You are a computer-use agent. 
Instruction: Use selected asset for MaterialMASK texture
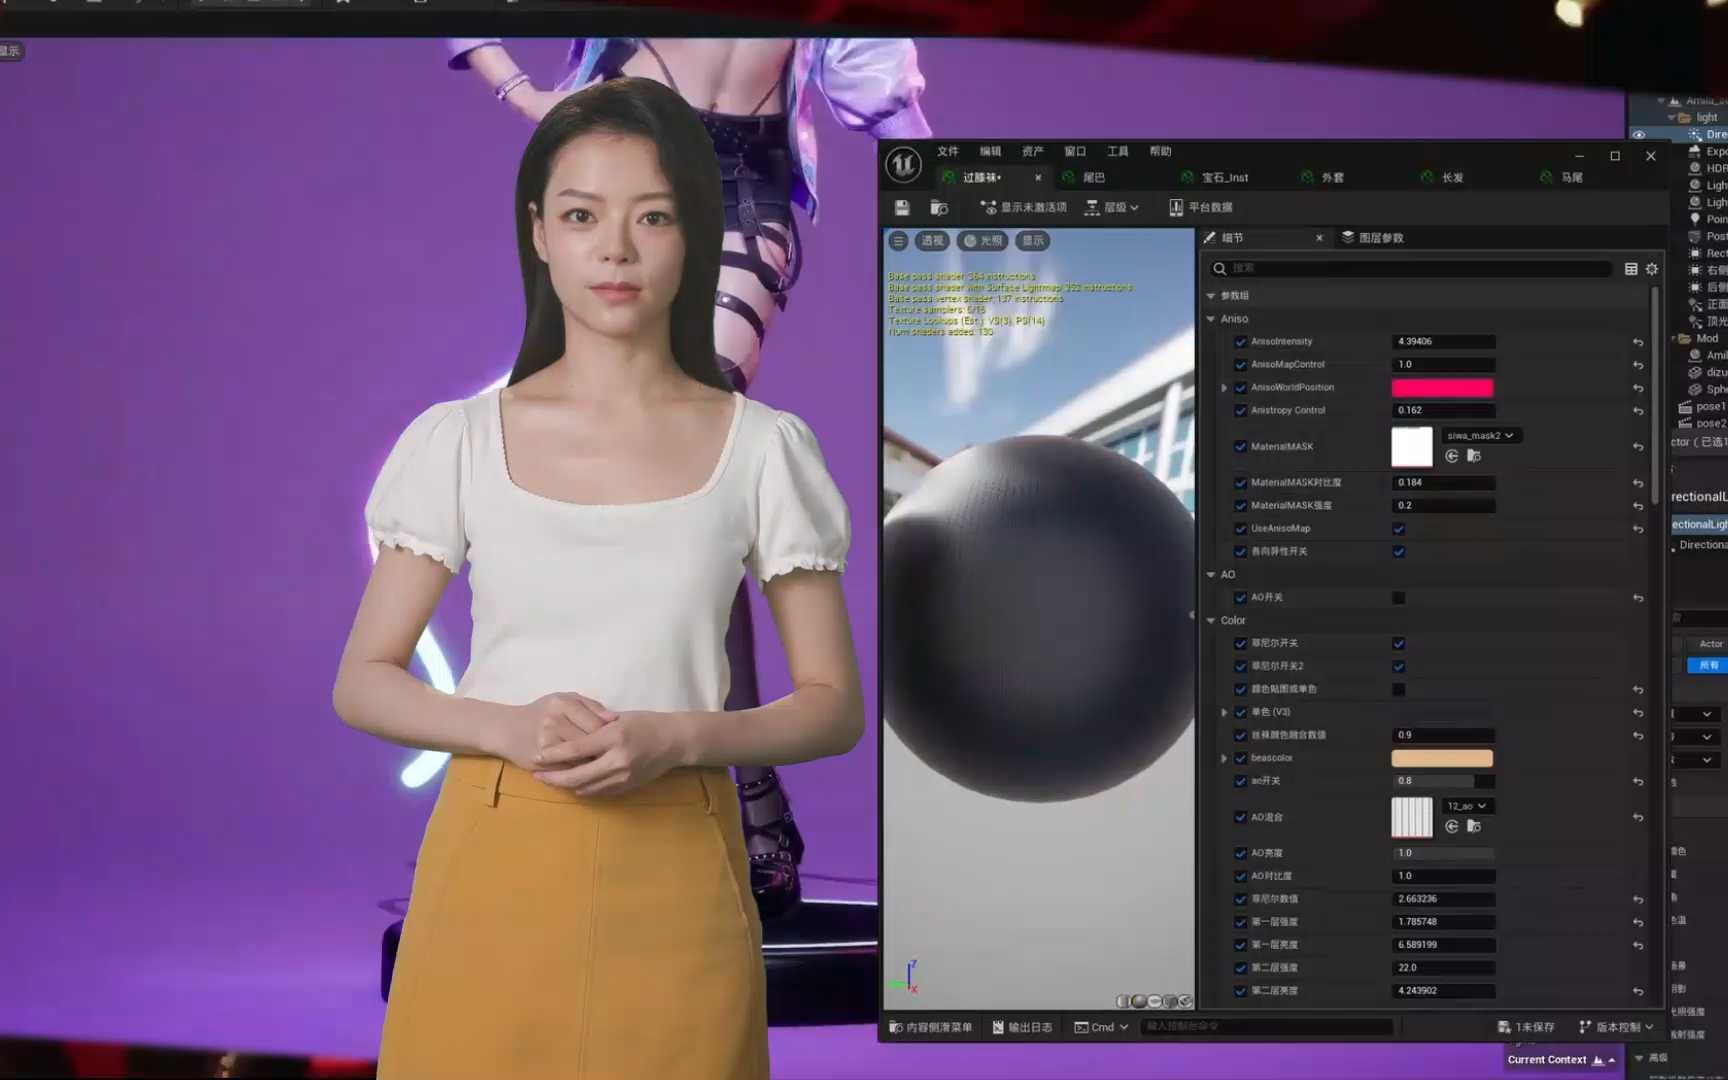click(x=1452, y=456)
